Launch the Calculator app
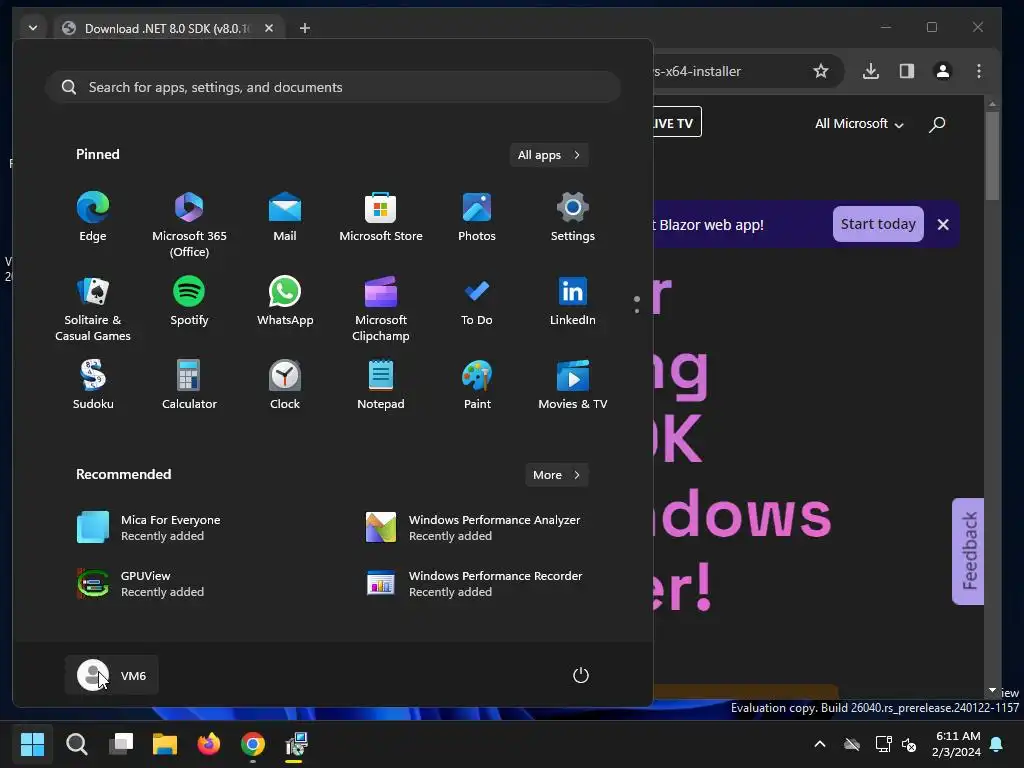 pyautogui.click(x=189, y=385)
